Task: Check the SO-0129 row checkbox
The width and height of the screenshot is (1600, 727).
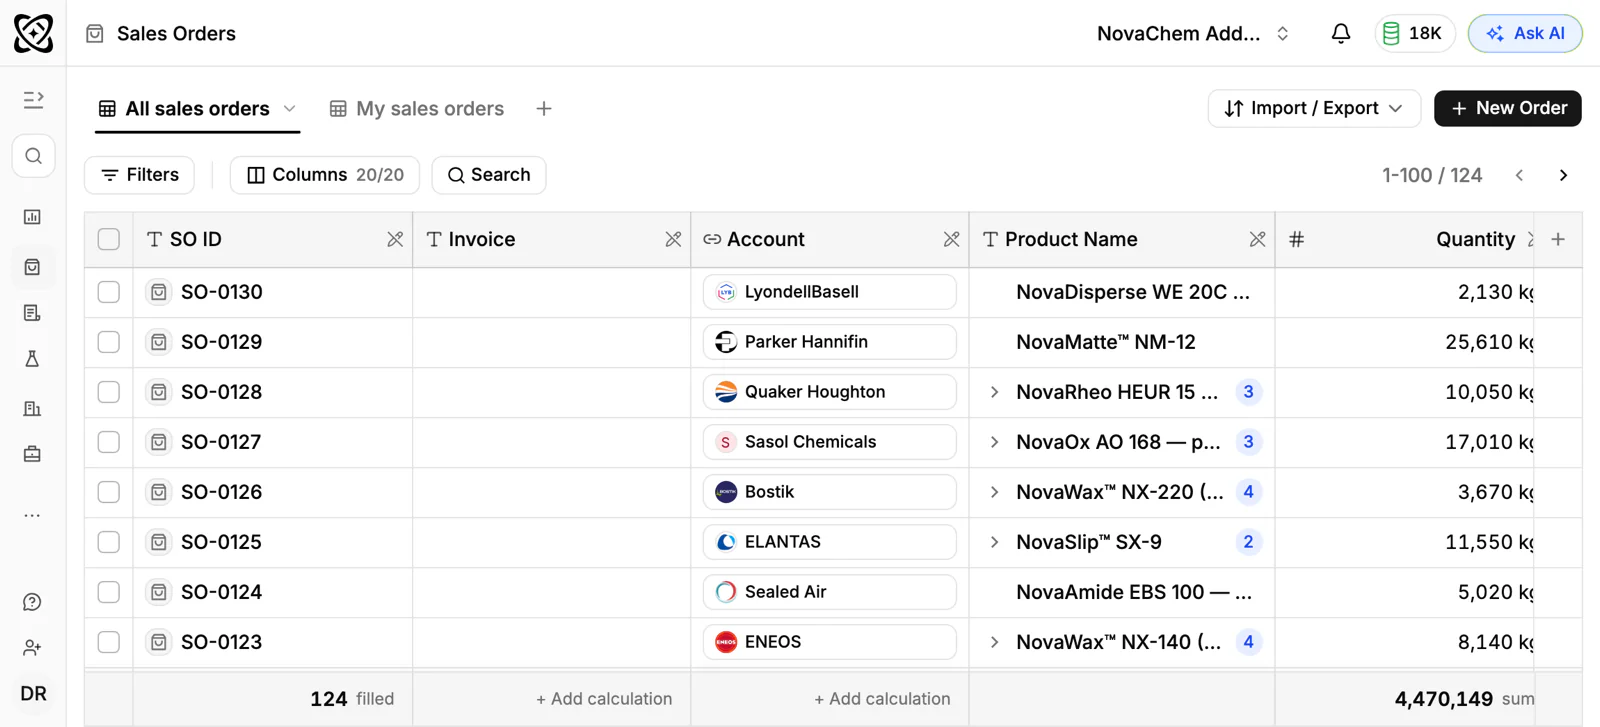Action: 109,342
